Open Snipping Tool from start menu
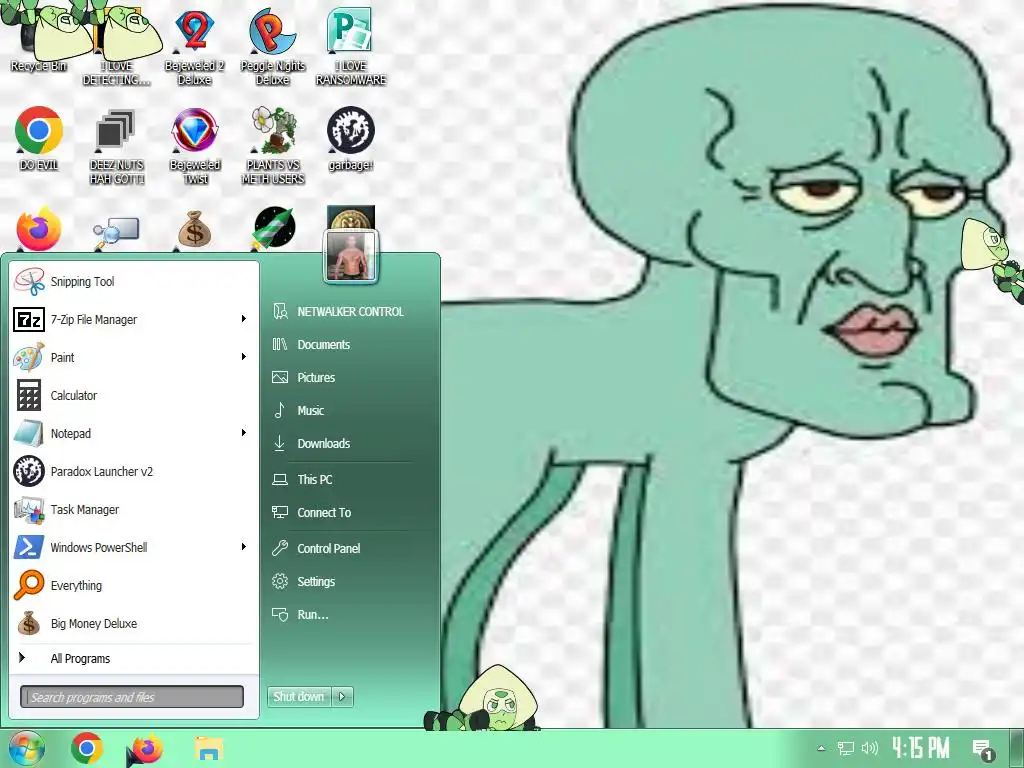This screenshot has height=768, width=1024. pos(134,281)
